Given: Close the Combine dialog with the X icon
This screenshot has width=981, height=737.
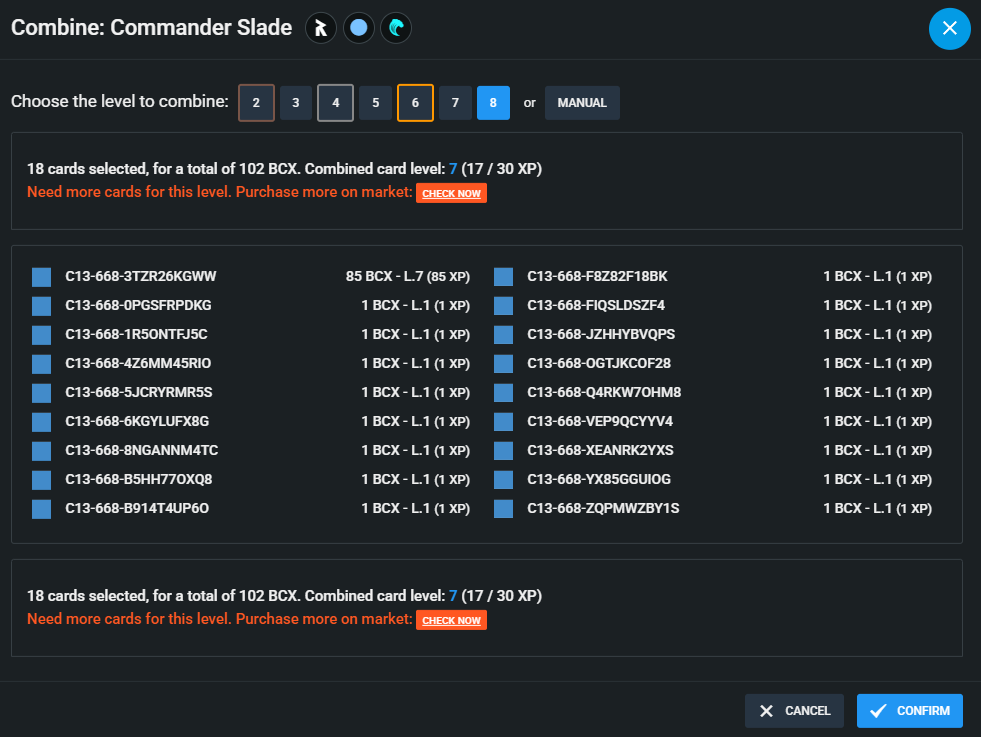Looking at the screenshot, I should (x=949, y=28).
